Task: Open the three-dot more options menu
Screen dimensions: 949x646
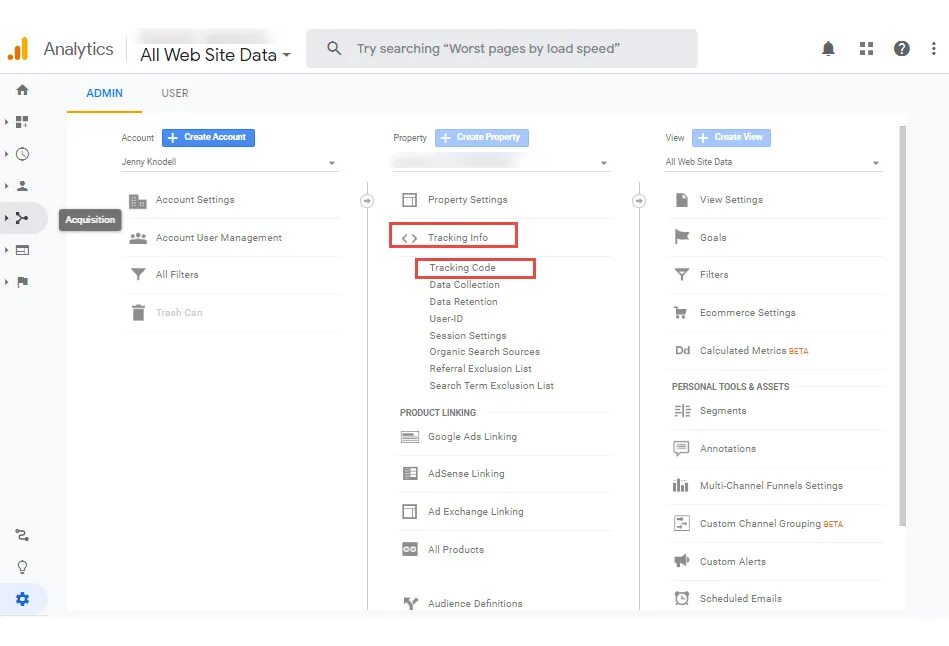Action: click(x=933, y=48)
